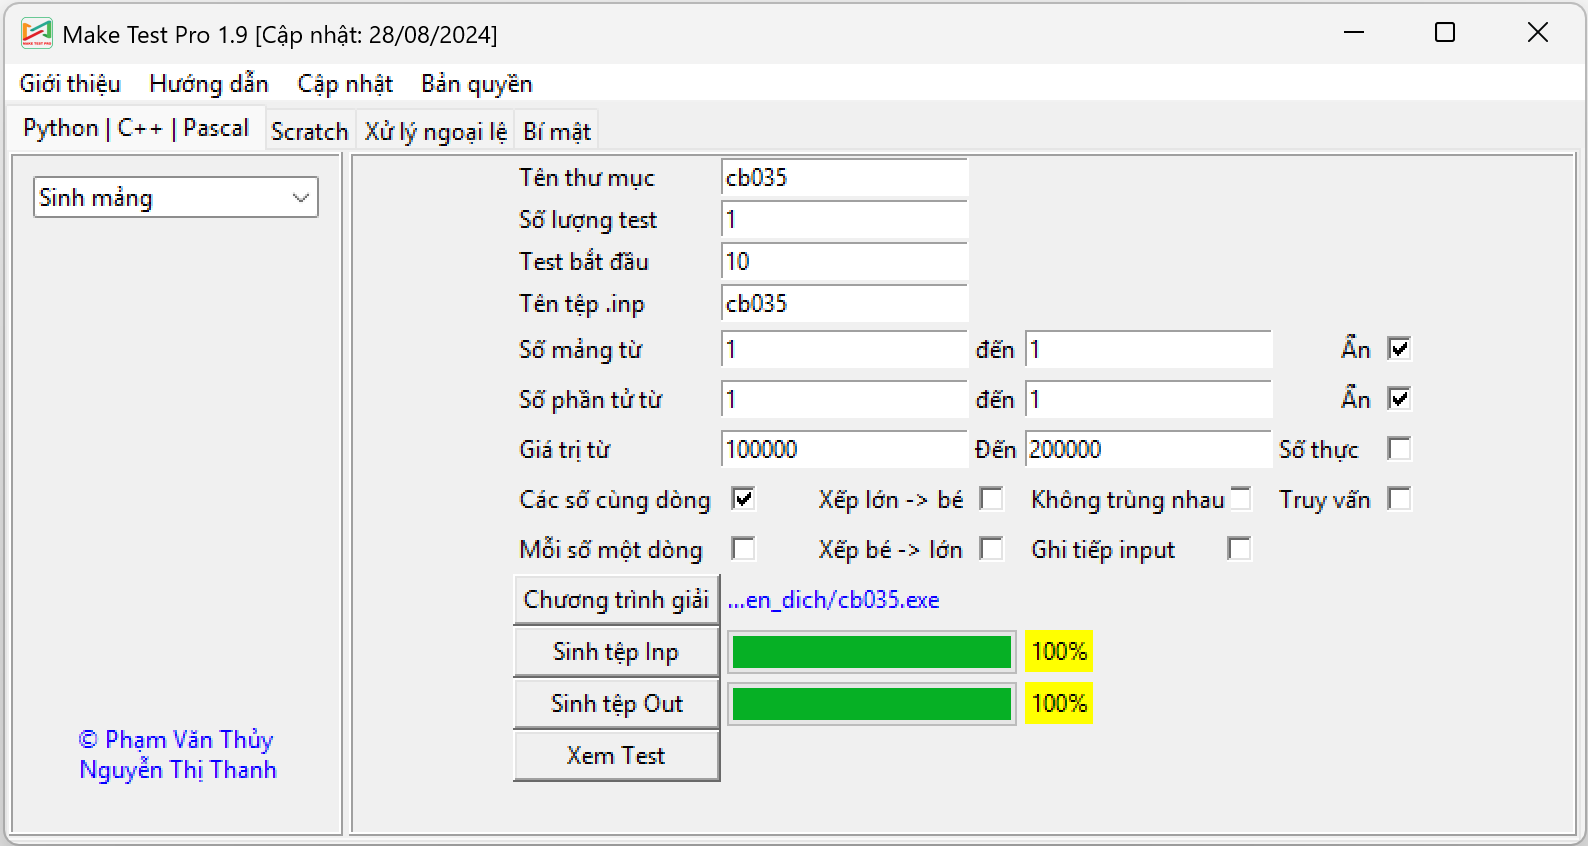Click the Số mảng từ field
This screenshot has height=846, width=1588.
(845, 350)
